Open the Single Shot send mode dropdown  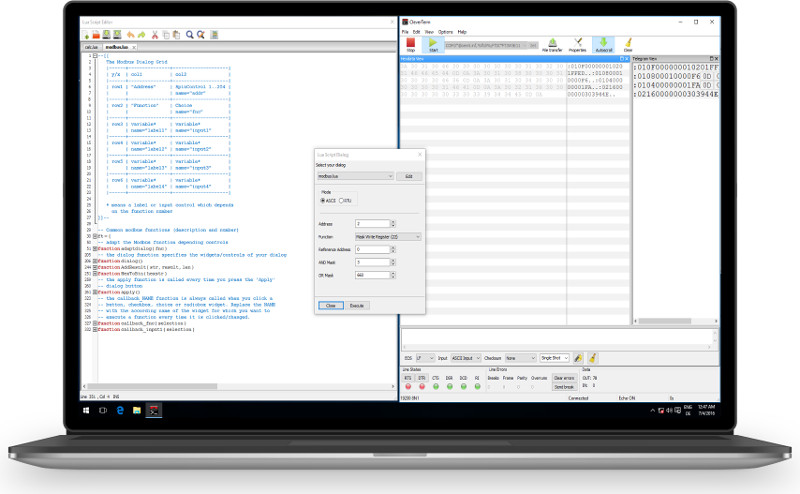pyautogui.click(x=555, y=358)
